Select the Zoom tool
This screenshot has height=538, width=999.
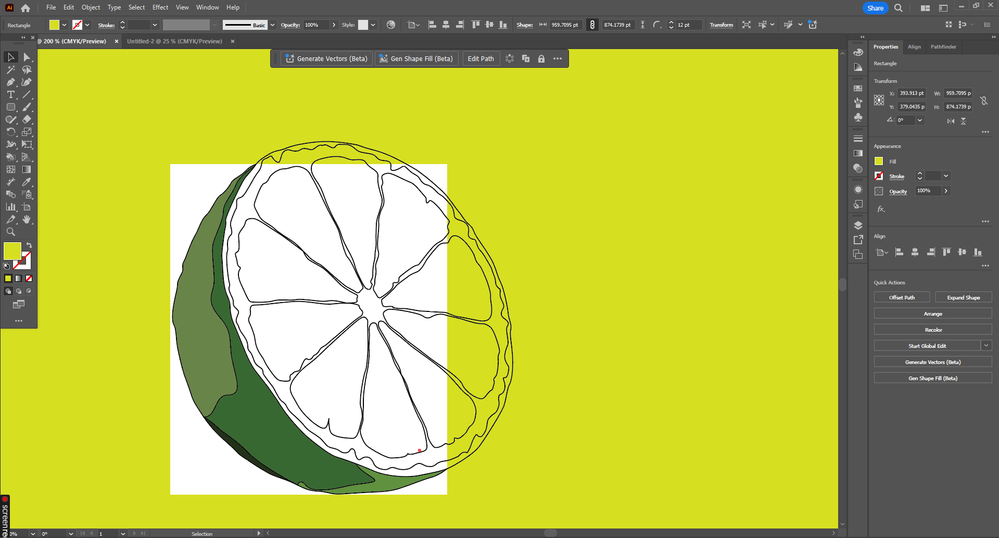pos(11,231)
